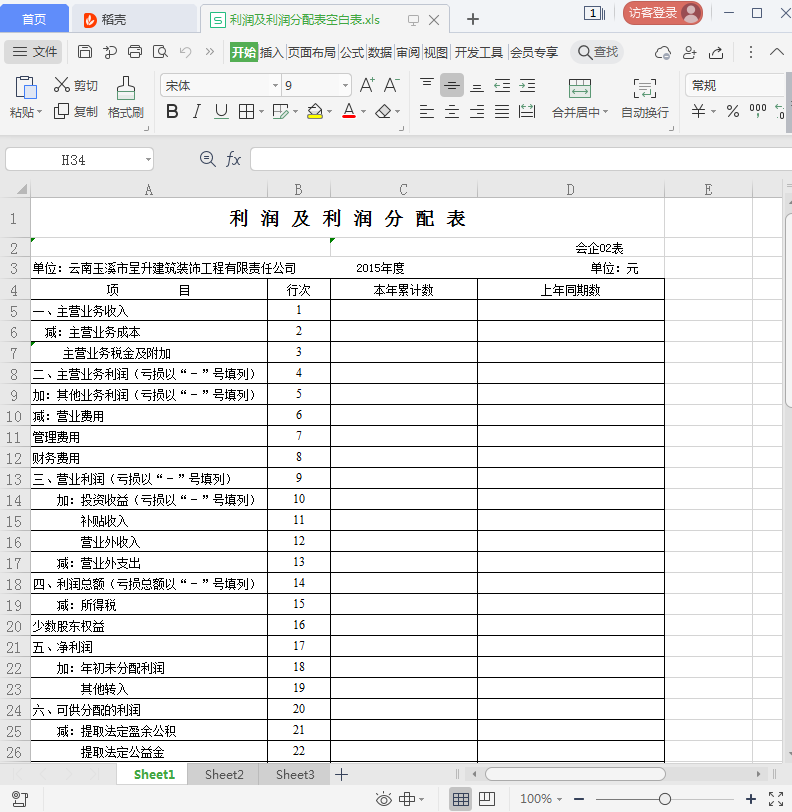Image resolution: width=792 pixels, height=812 pixels.
Task: Open the font size dropdown
Action: pyautogui.click(x=345, y=85)
